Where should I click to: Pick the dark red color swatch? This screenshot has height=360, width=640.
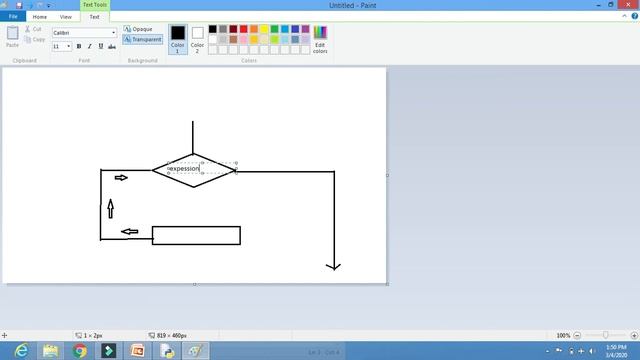pos(233,29)
